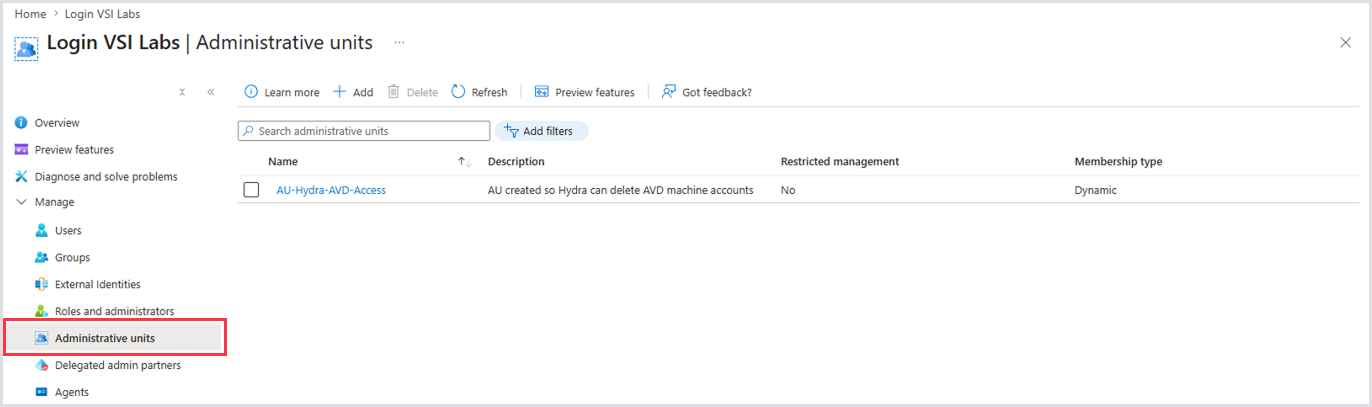1372x407 pixels.
Task: Collapse the Manage section
Action: (21, 202)
